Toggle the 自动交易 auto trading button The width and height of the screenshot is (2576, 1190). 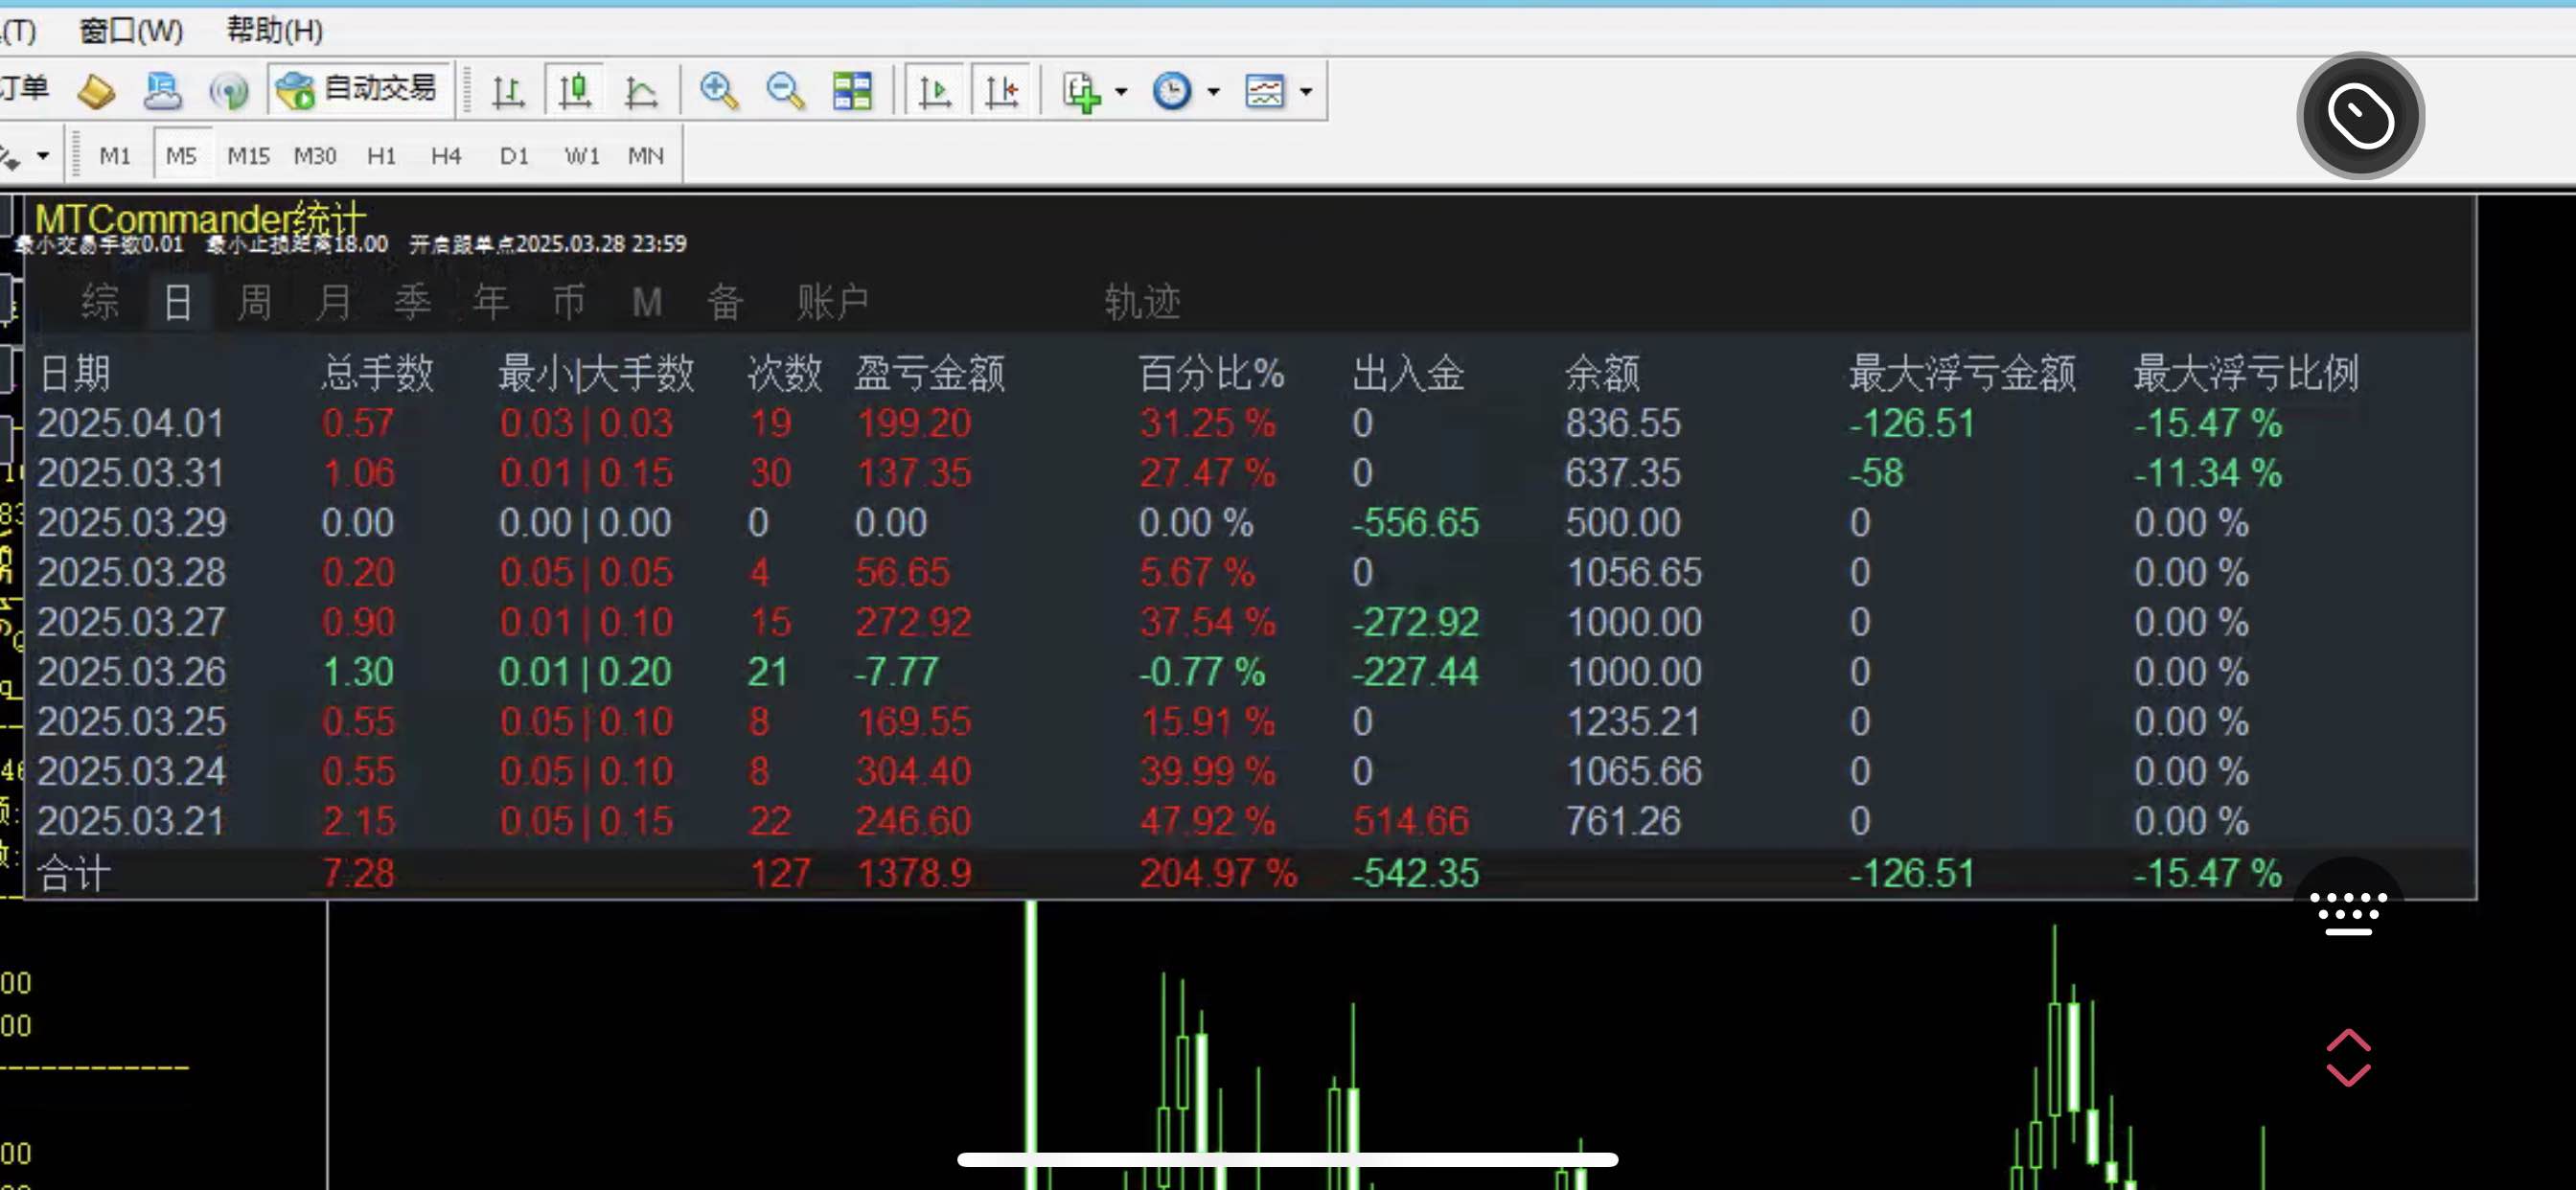click(x=359, y=90)
